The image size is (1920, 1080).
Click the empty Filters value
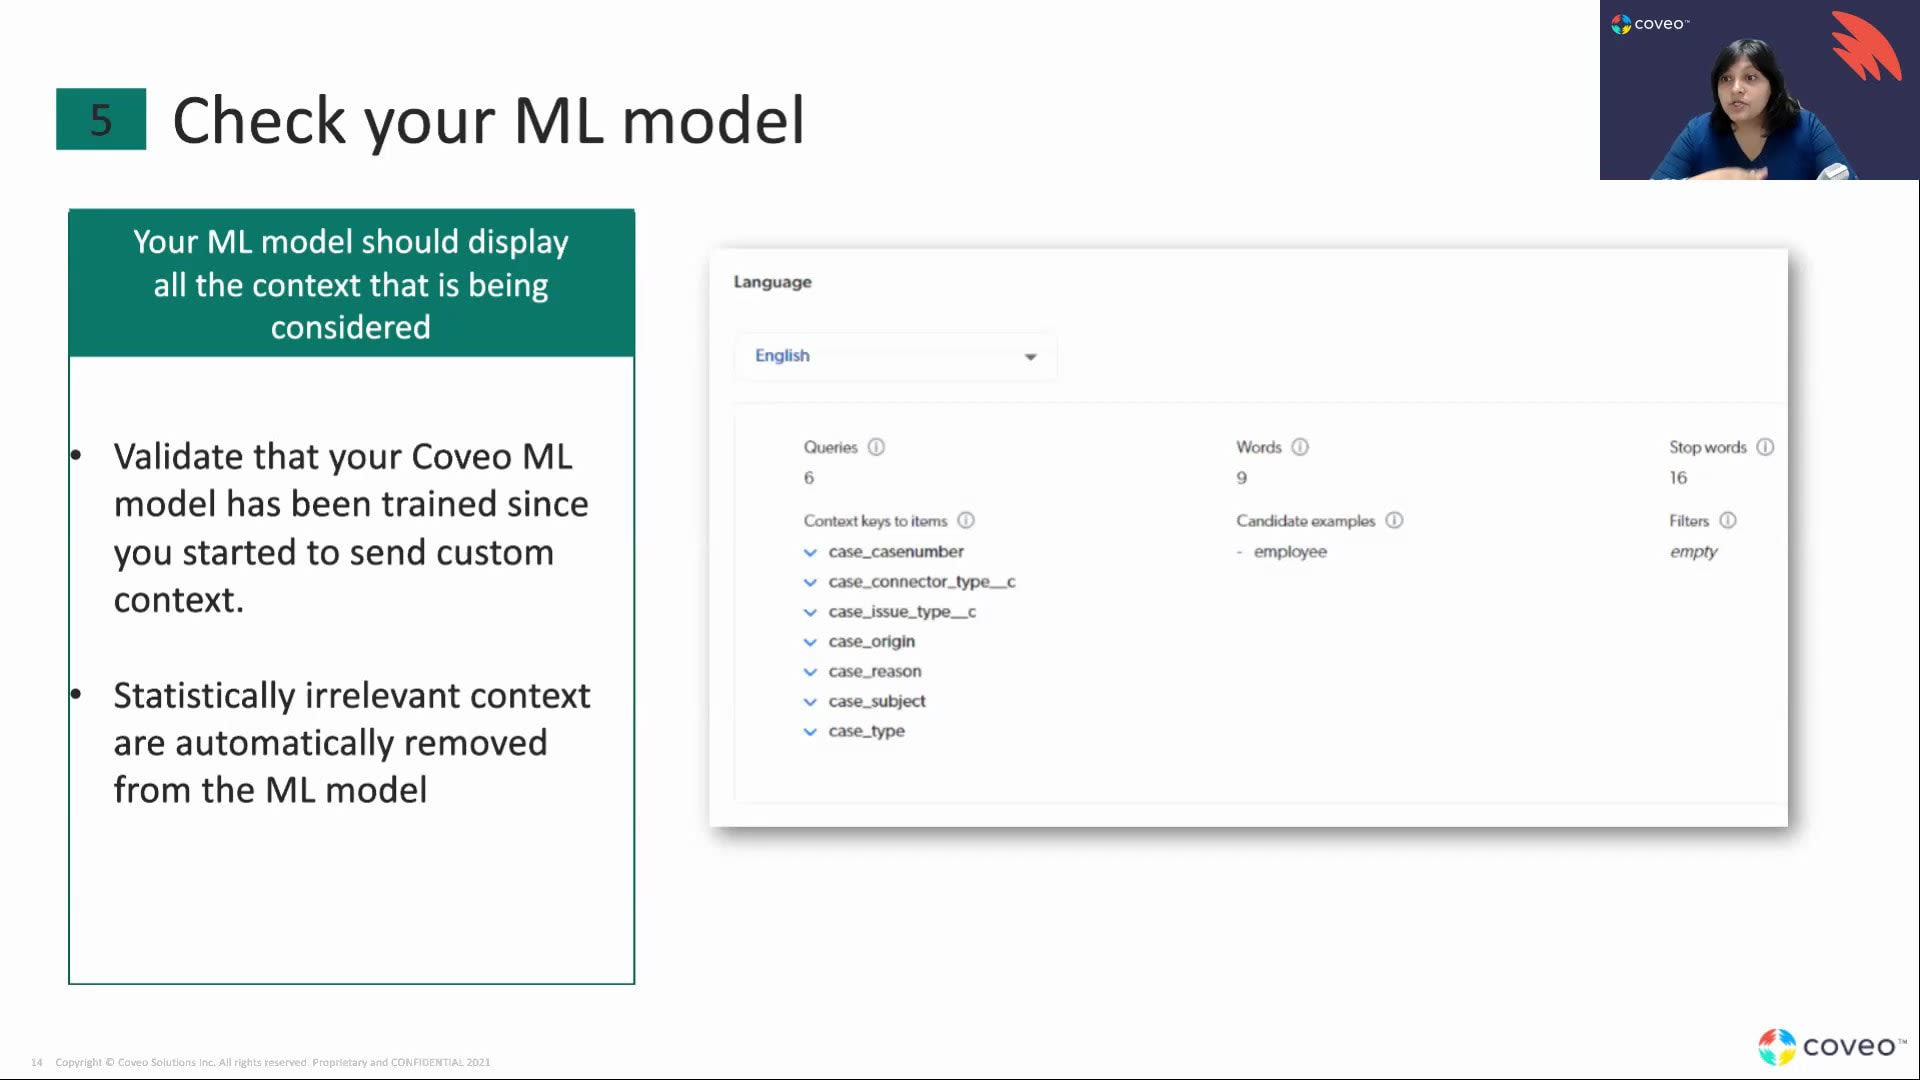1693,552
